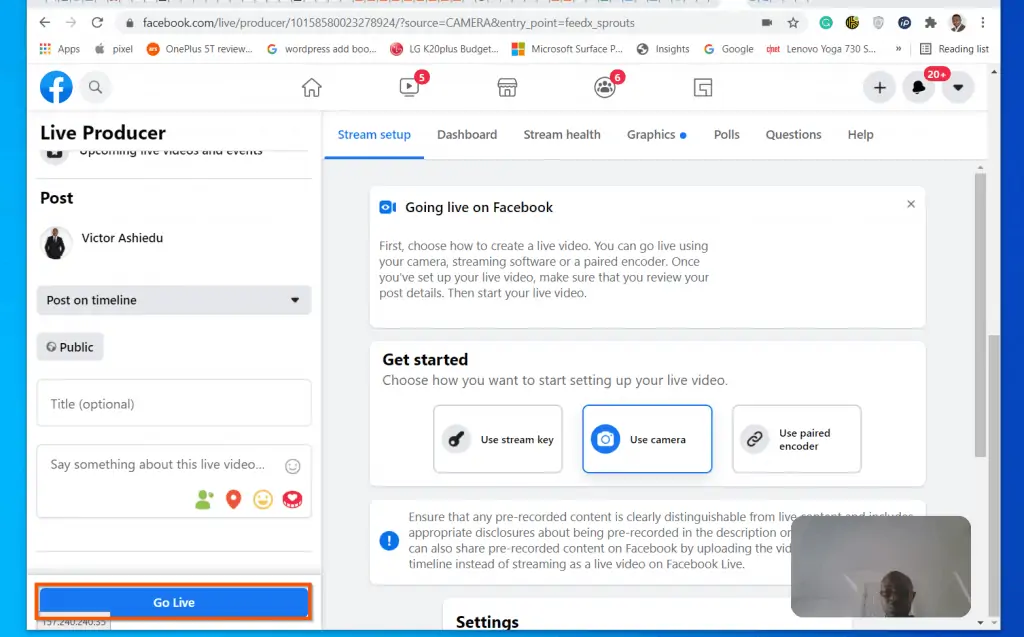Click the blue info exclamation icon

coord(389,540)
